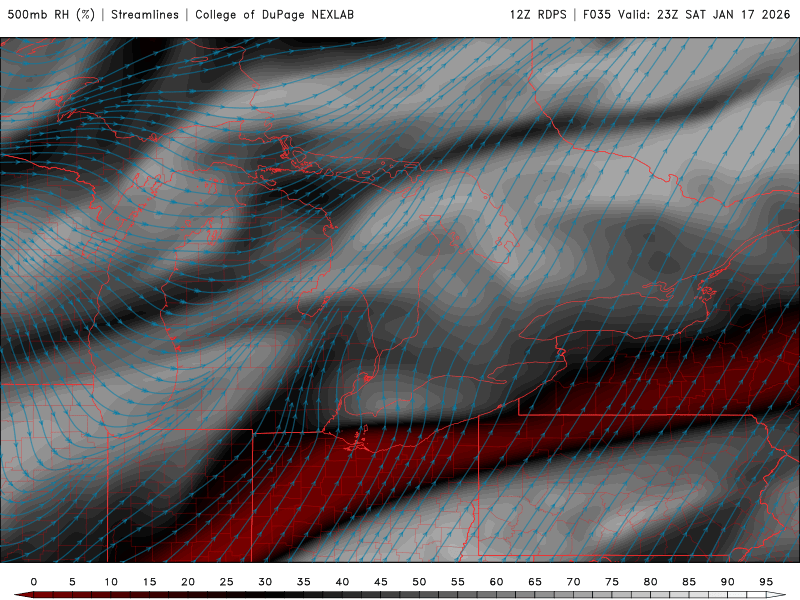Click the '500mb RH (%)' title text
The width and height of the screenshot is (800, 600).
click(52, 15)
